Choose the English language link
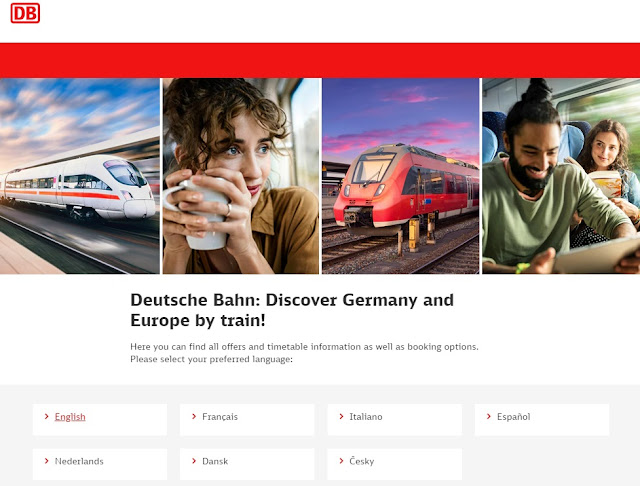The width and height of the screenshot is (640, 486). coord(70,417)
